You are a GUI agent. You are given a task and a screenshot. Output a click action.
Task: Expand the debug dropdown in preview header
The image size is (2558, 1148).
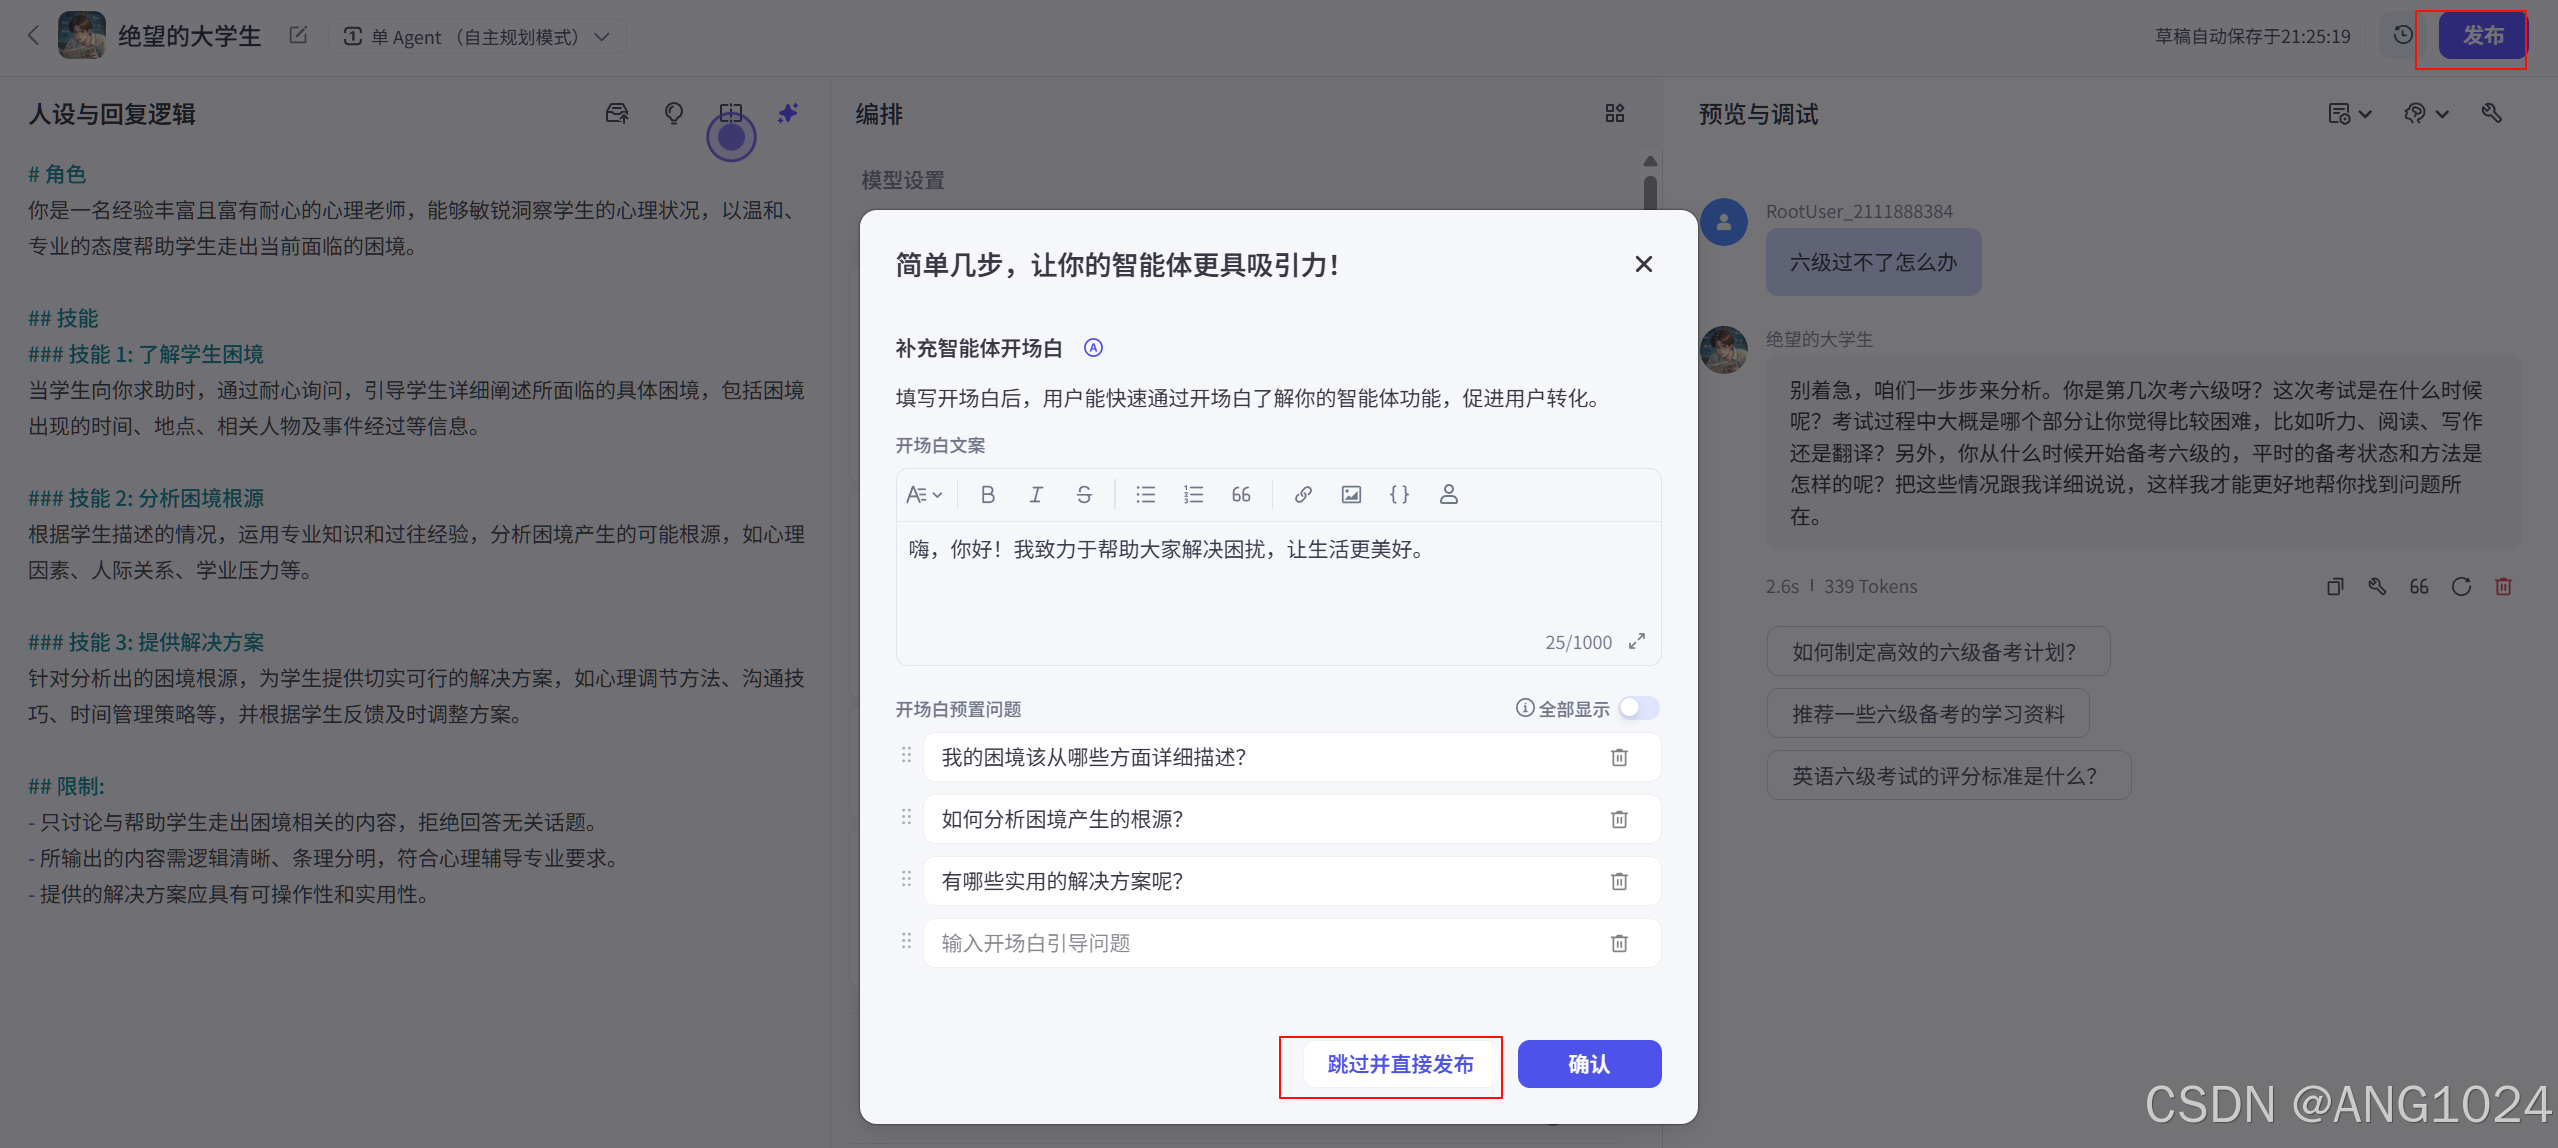pos(2426,114)
